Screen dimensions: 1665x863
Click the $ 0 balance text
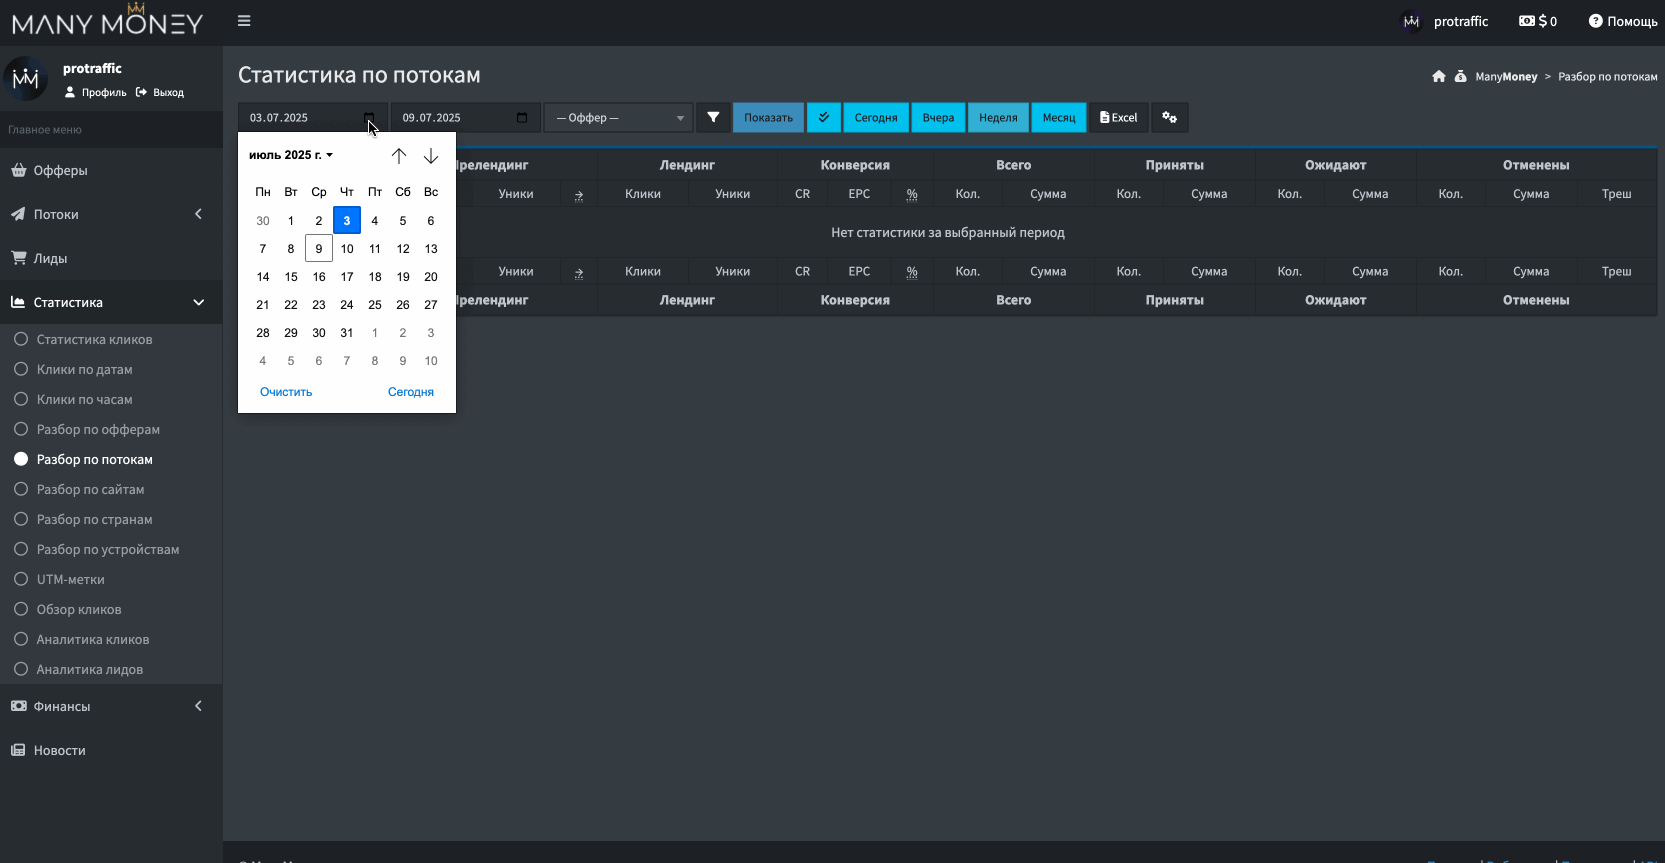[x=1548, y=21]
